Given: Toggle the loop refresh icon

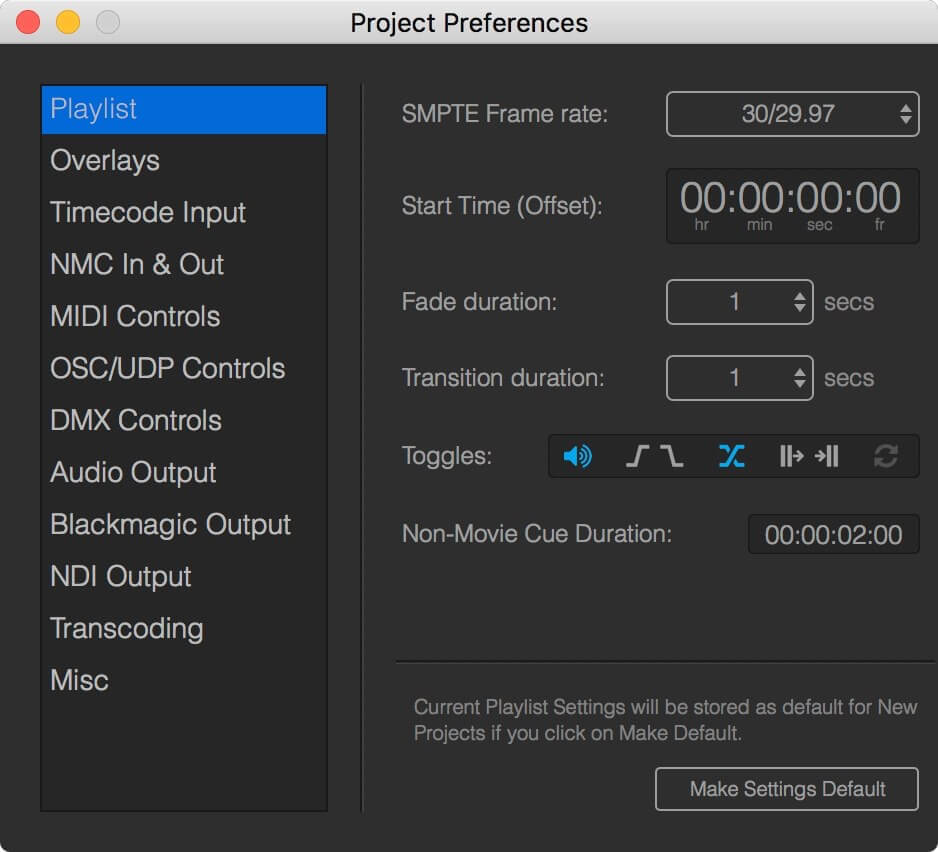Looking at the screenshot, I should (x=885, y=457).
